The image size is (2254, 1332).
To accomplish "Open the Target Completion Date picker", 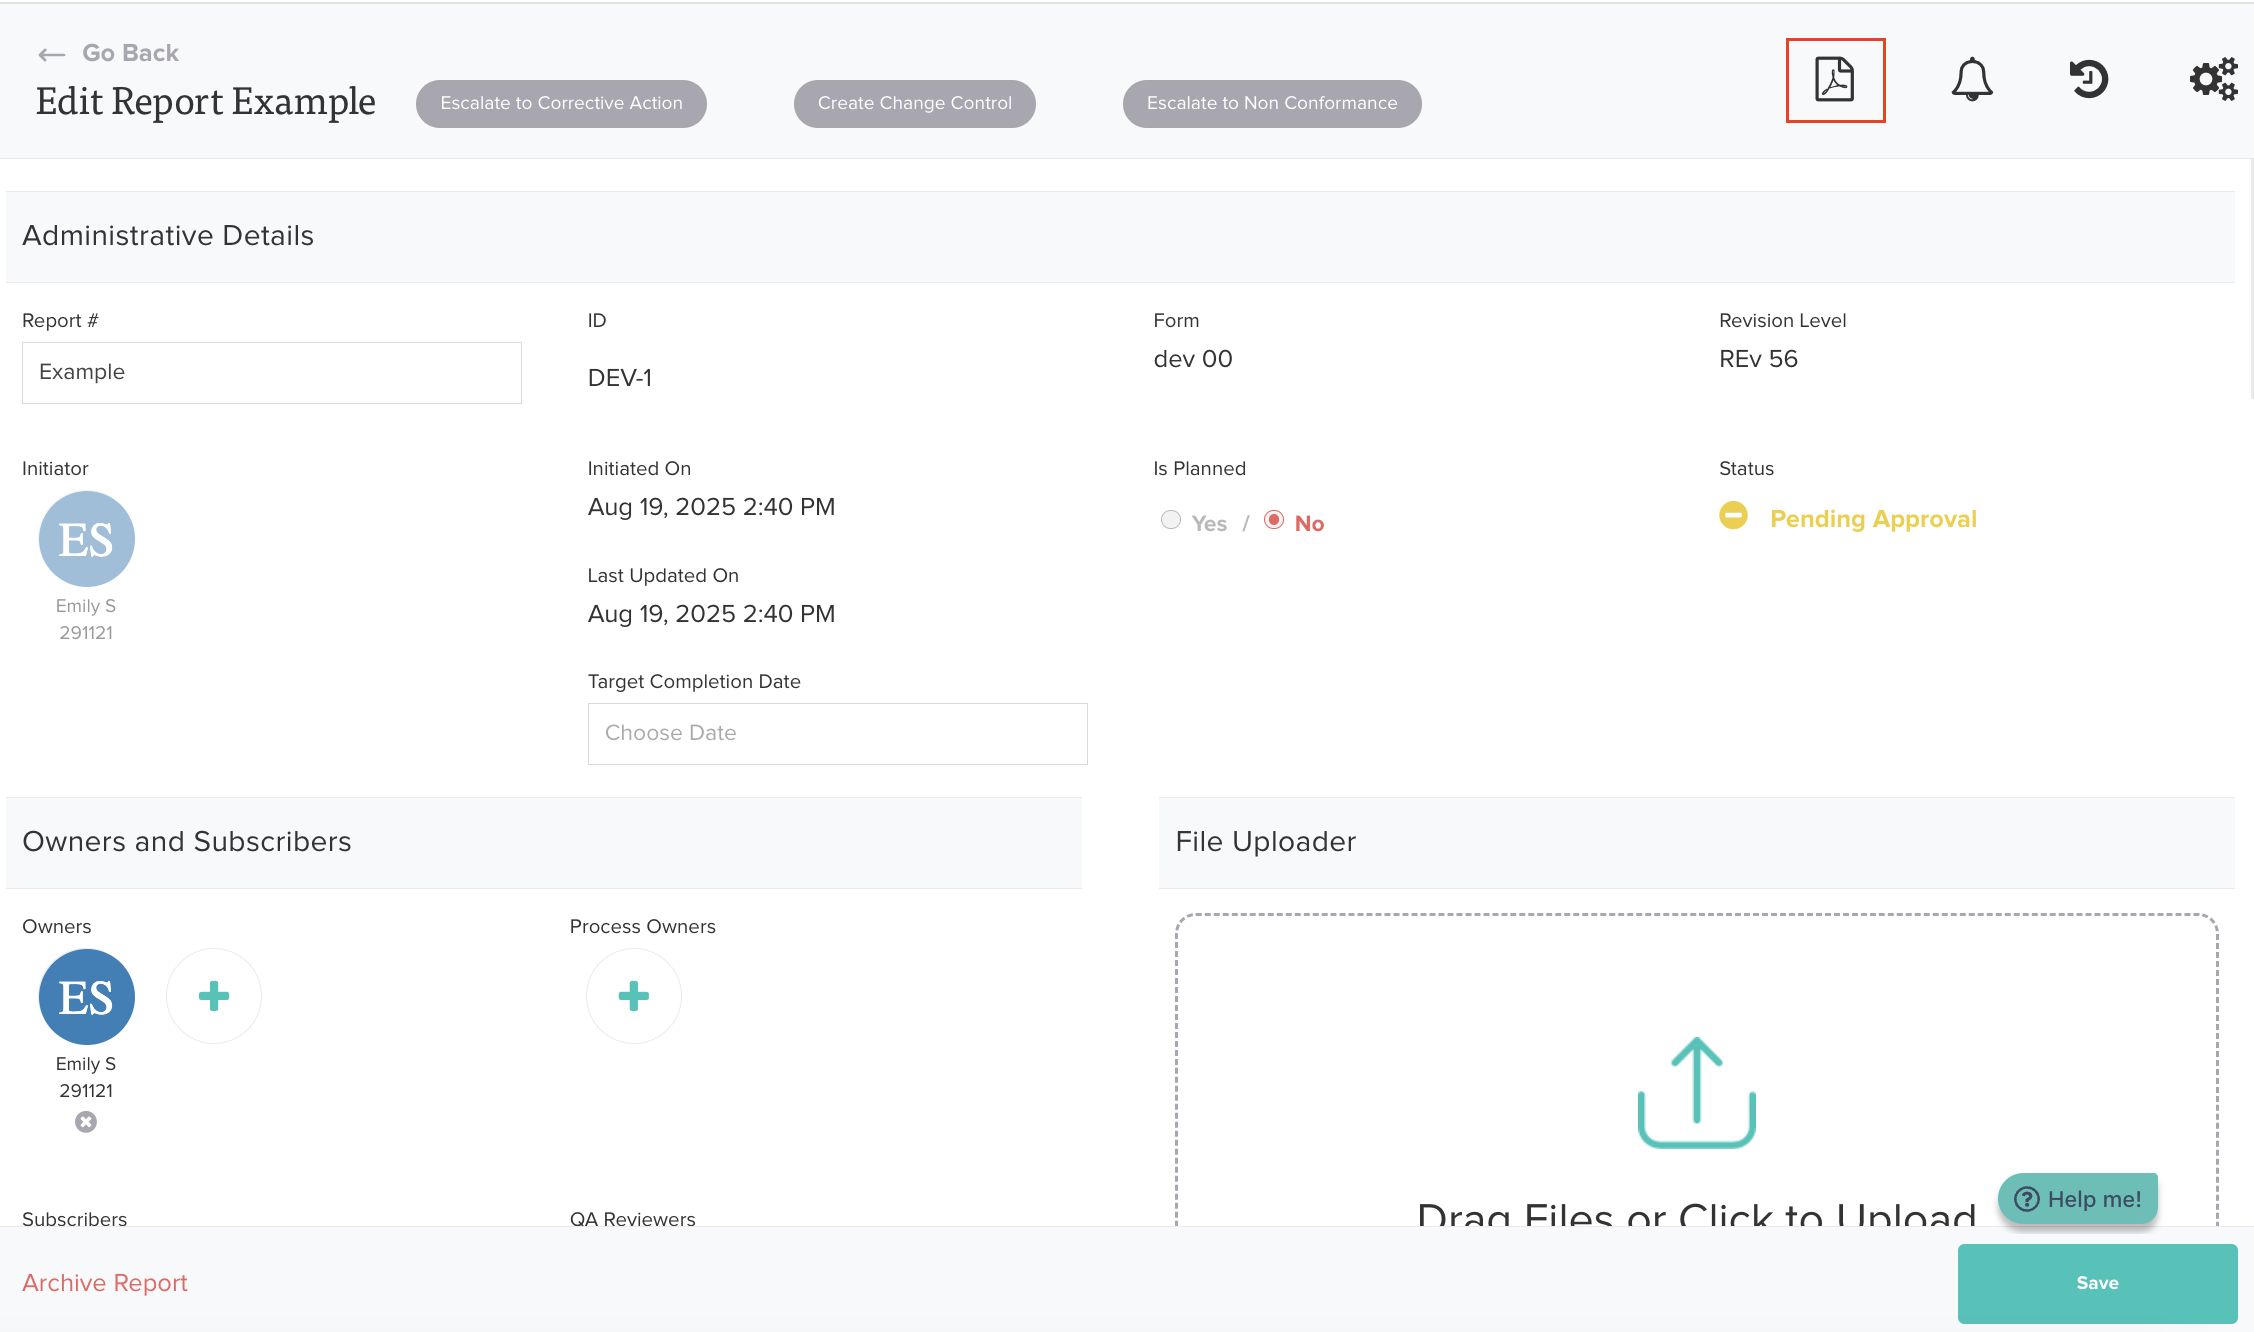I will point(837,733).
